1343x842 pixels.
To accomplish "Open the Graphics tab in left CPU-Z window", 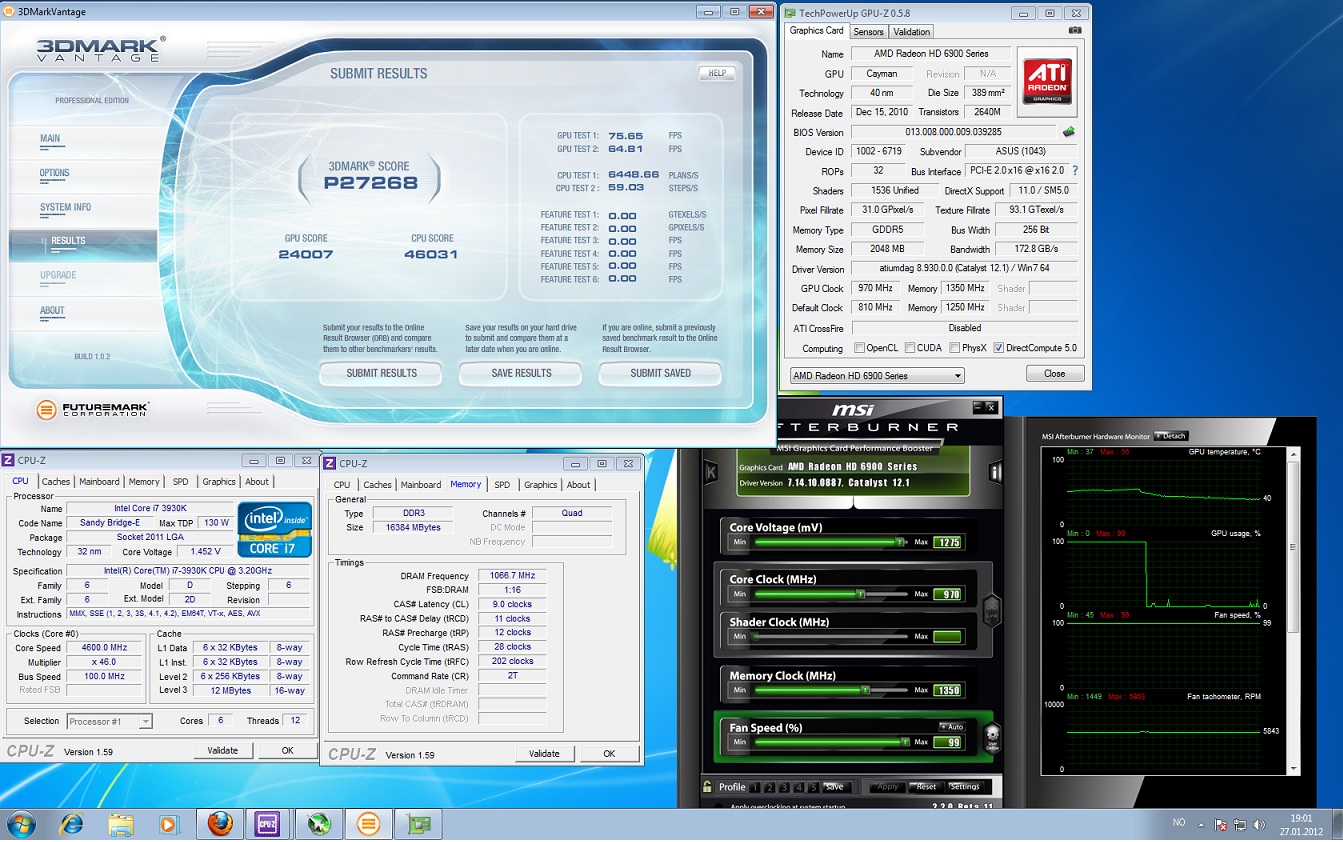I will [219, 482].
